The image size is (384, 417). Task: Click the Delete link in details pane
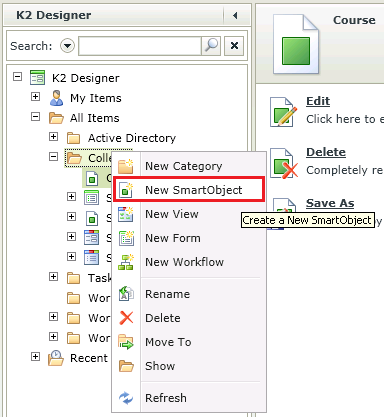[326, 152]
